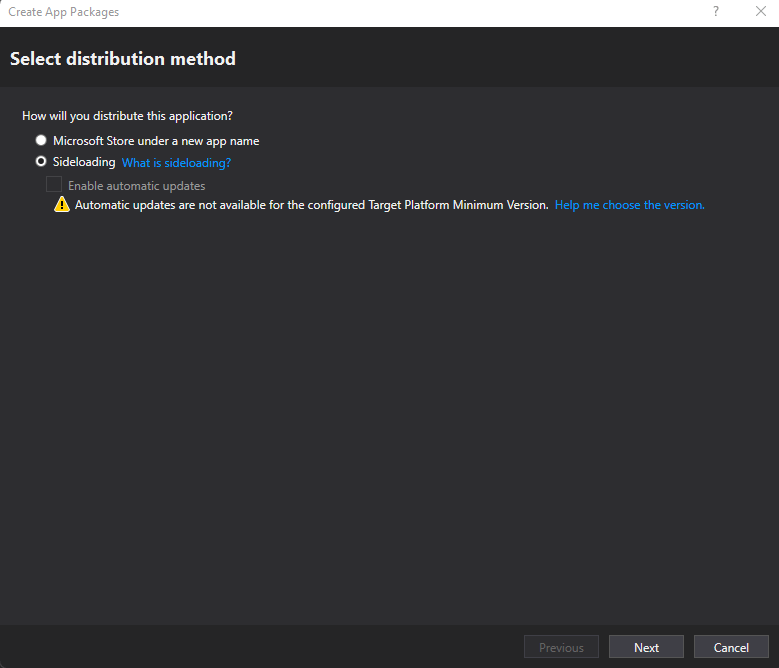
Task: Click 'Microsoft Store under a new app name' label
Action: 156,141
